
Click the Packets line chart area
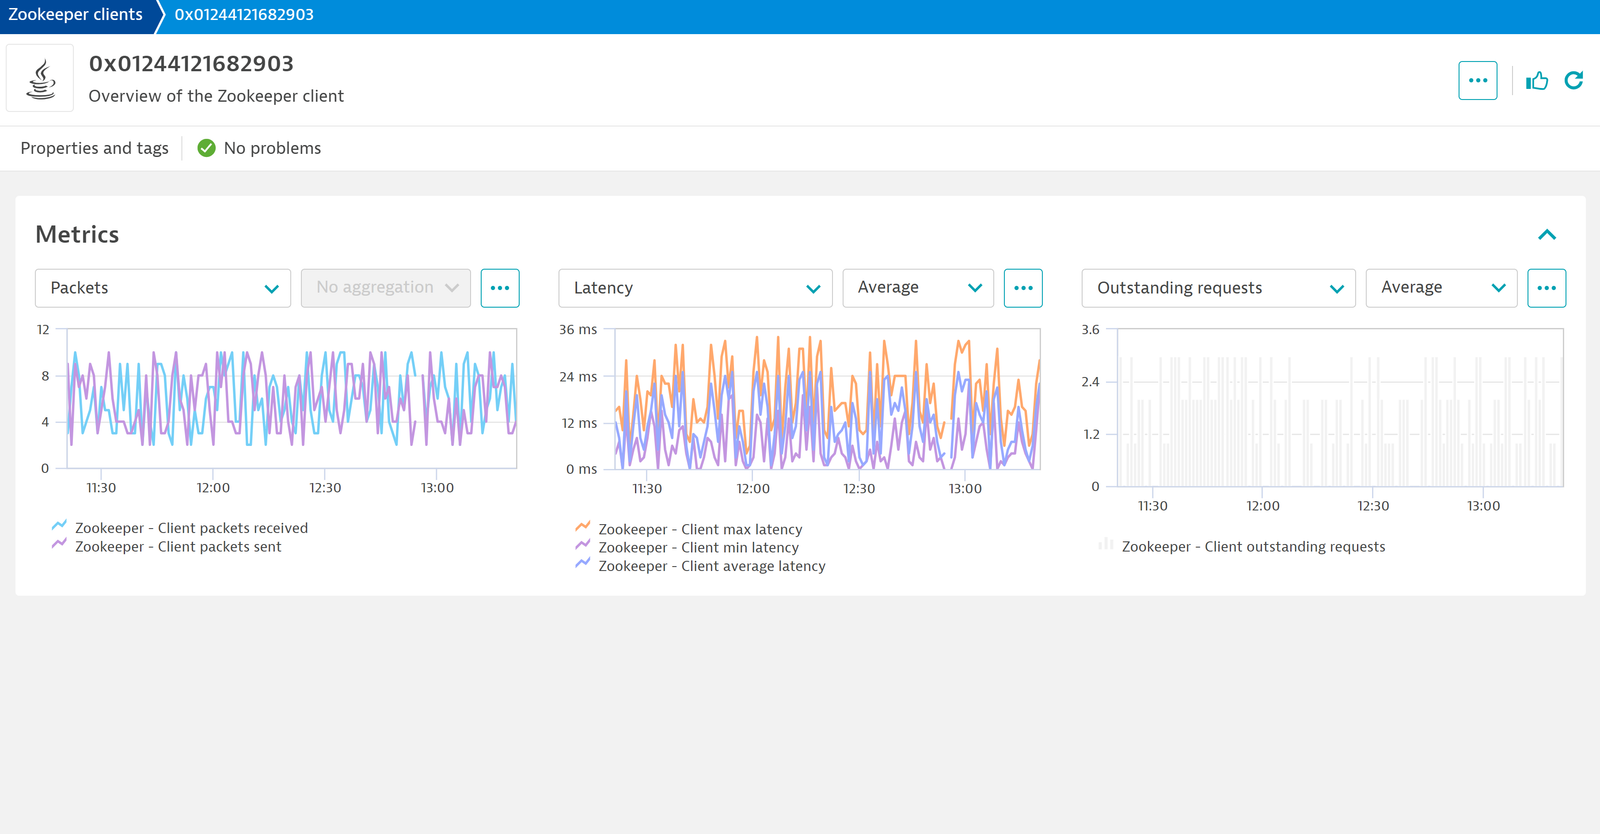click(291, 398)
